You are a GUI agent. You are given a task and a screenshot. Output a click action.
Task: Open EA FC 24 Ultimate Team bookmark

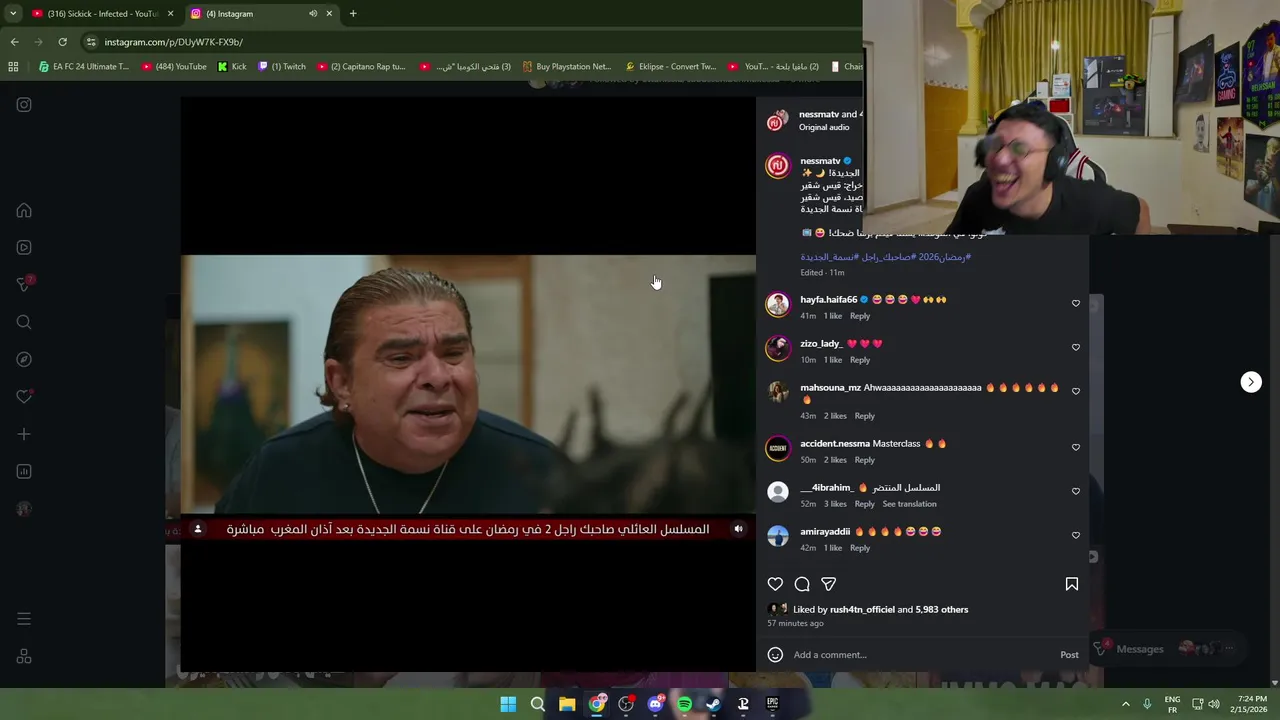84,67
